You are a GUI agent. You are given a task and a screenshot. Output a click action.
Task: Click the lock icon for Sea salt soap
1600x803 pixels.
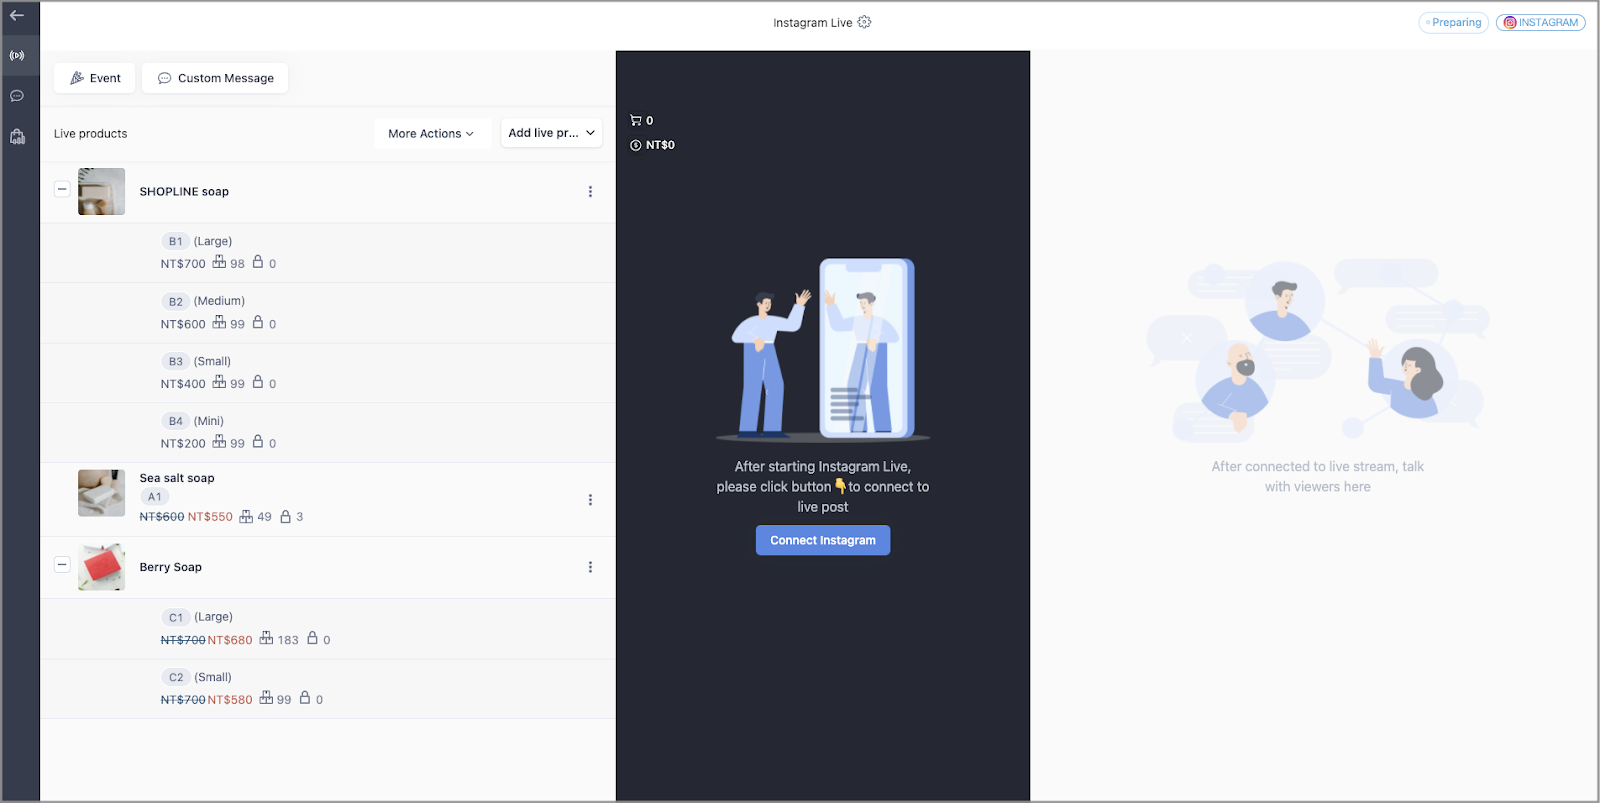(286, 516)
